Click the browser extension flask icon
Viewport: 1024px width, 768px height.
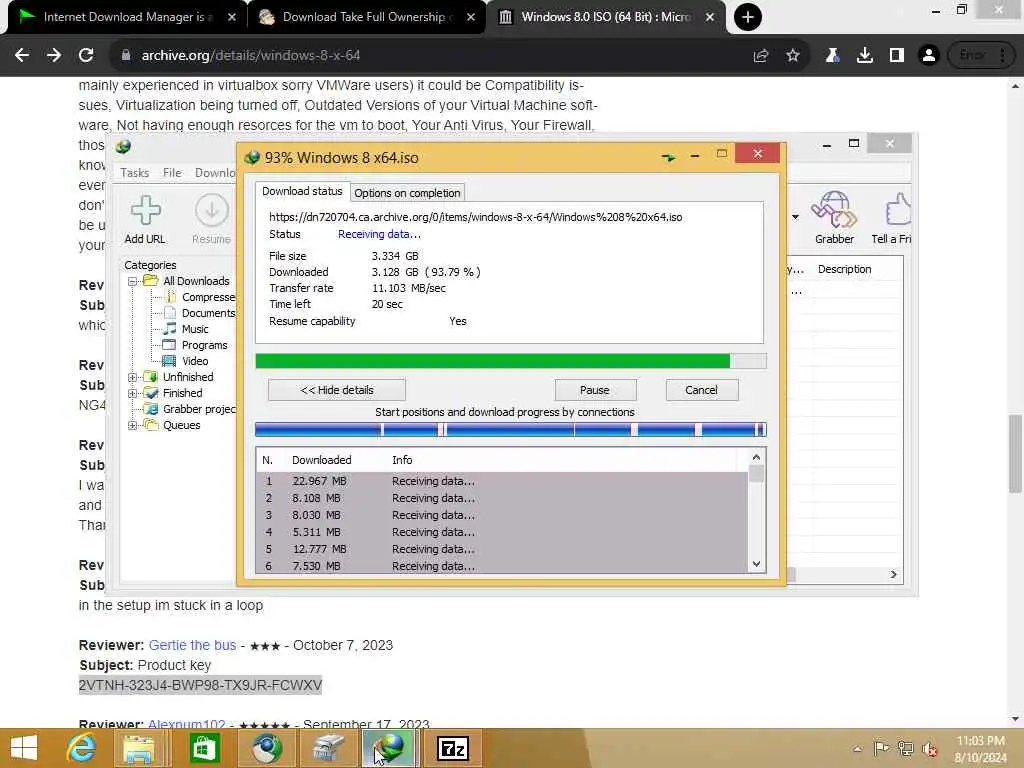[x=832, y=56]
